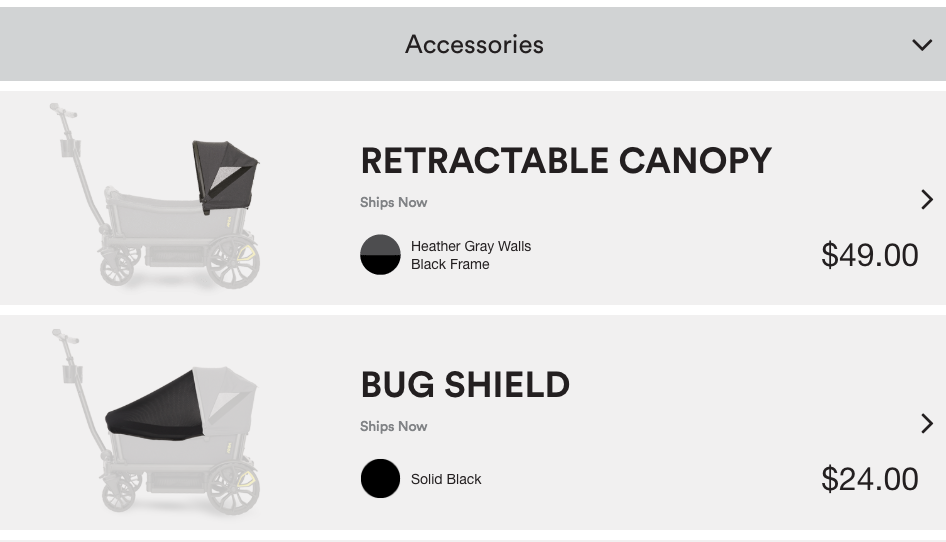946x542 pixels.
Task: Click Heather Gray Walls Black Frame label
Action: 471,255
